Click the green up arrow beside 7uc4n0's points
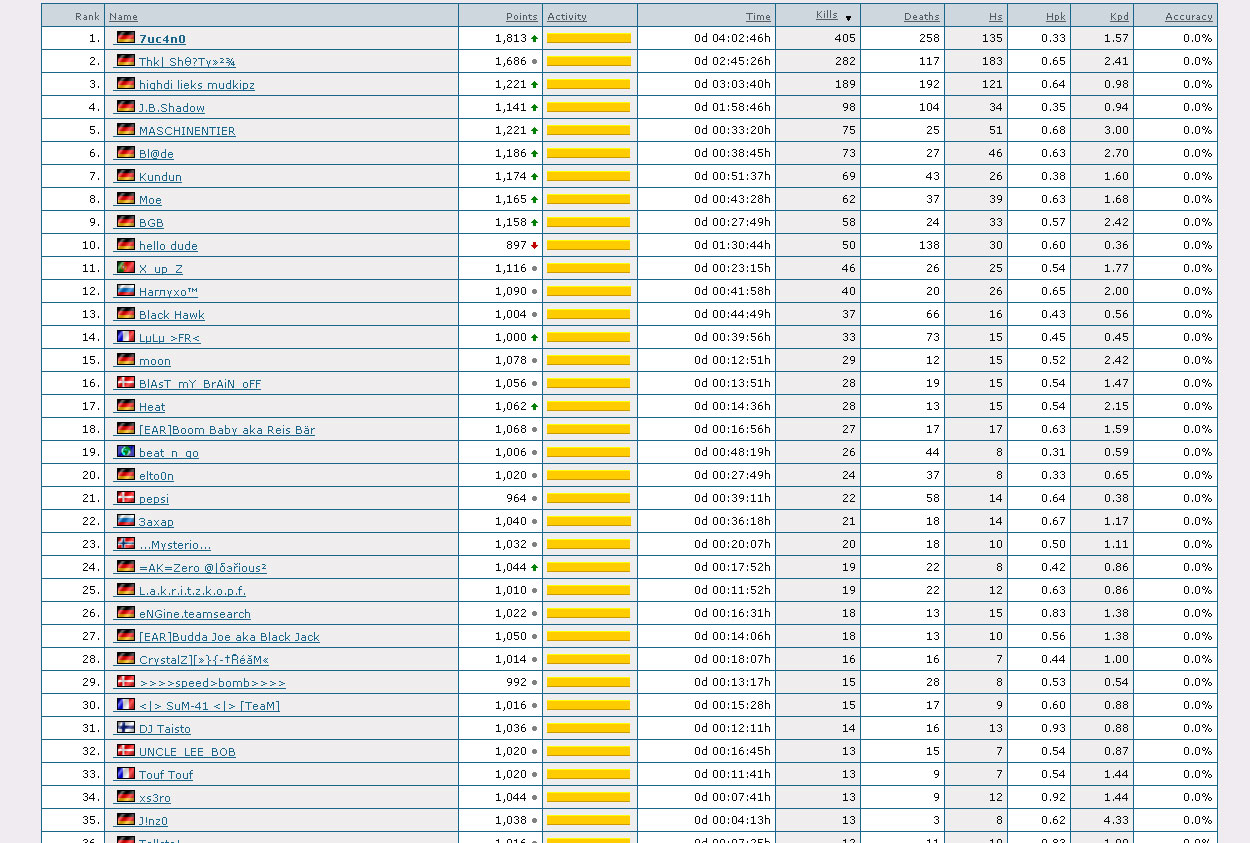1250x843 pixels. coord(534,39)
